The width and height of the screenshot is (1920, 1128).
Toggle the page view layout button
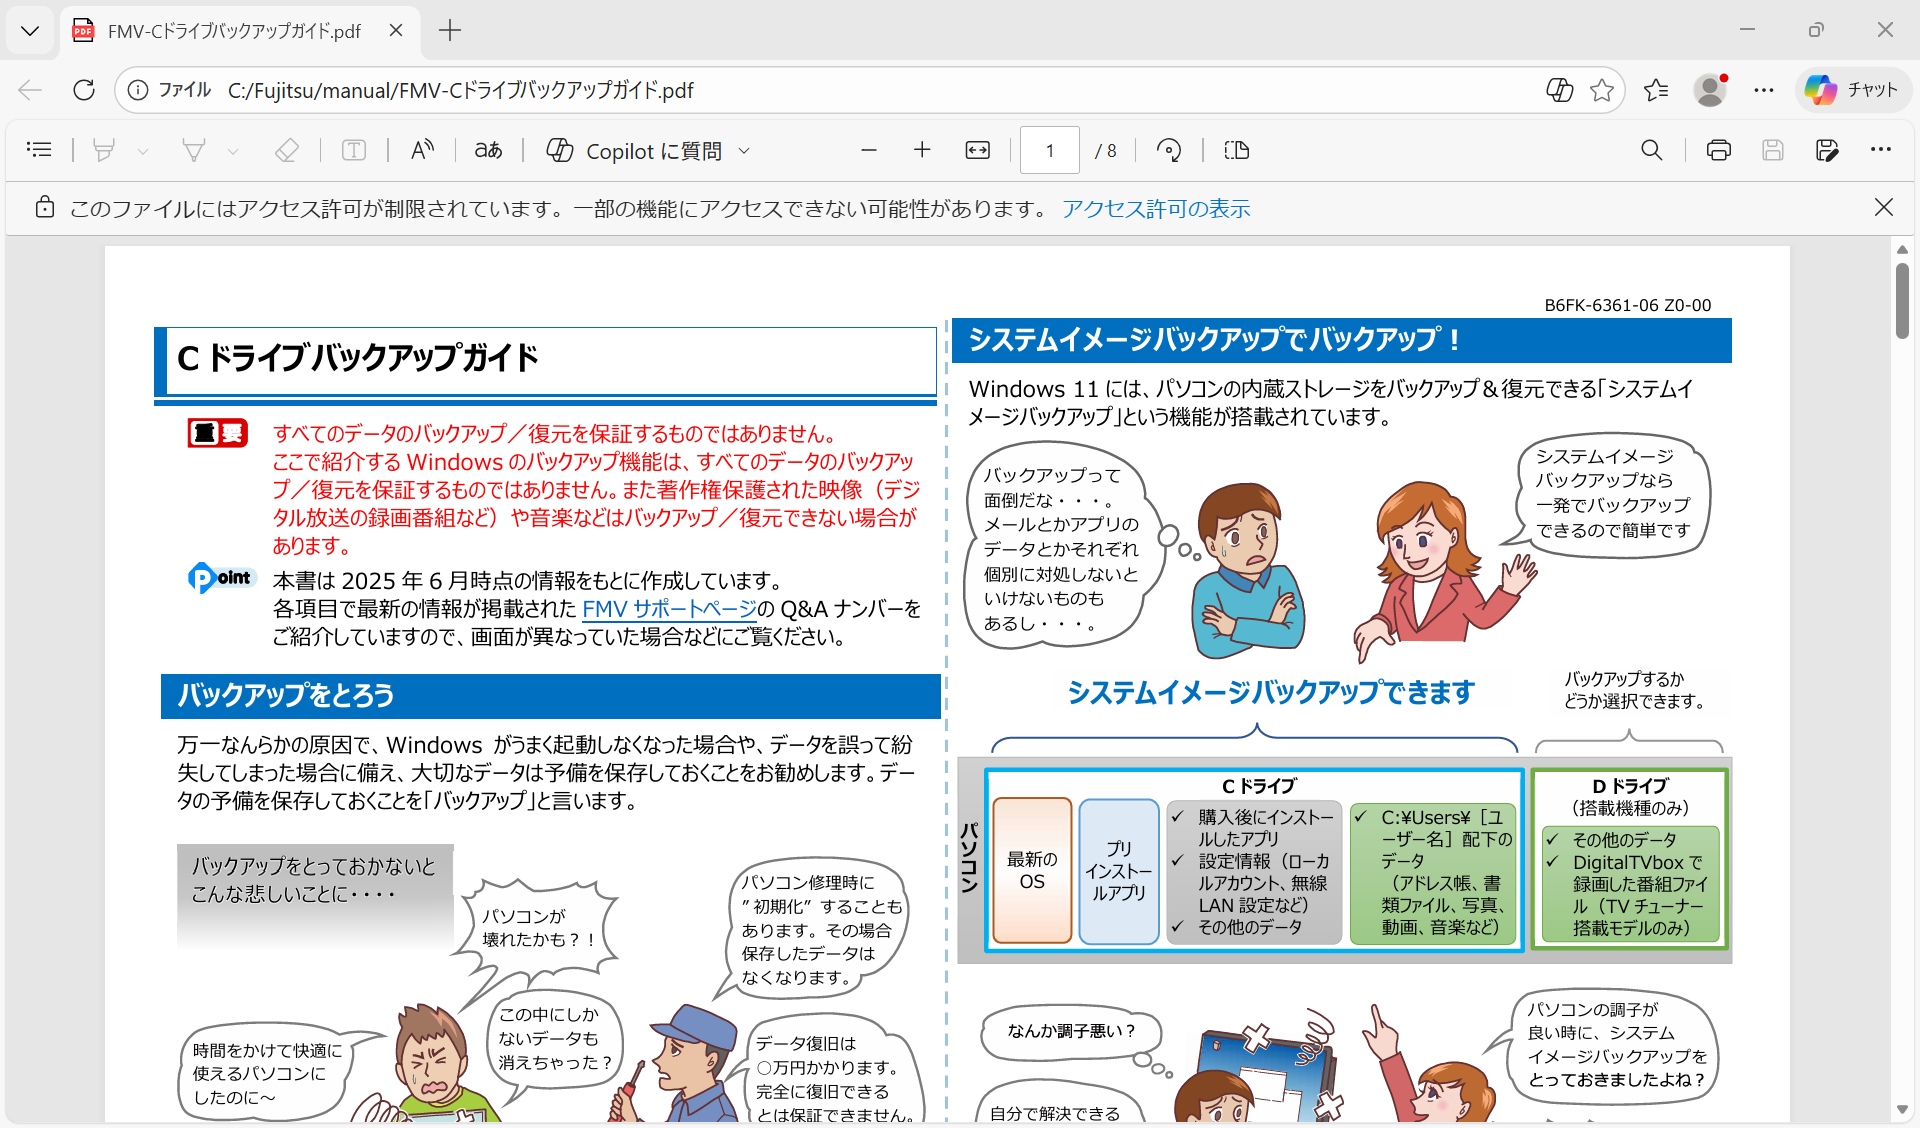click(x=1237, y=150)
